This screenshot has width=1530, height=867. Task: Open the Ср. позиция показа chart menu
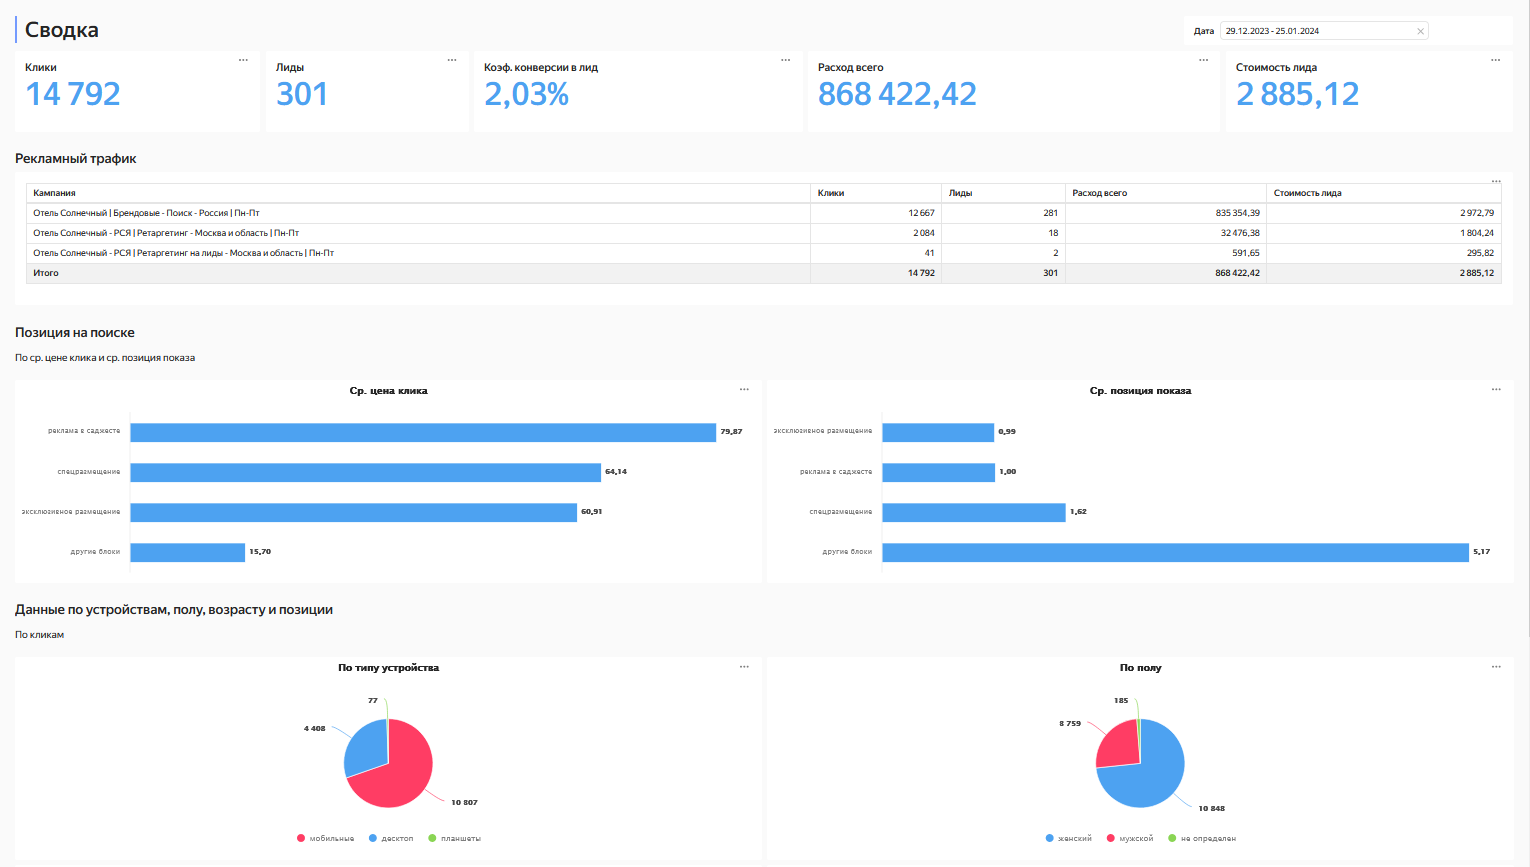(x=1496, y=389)
